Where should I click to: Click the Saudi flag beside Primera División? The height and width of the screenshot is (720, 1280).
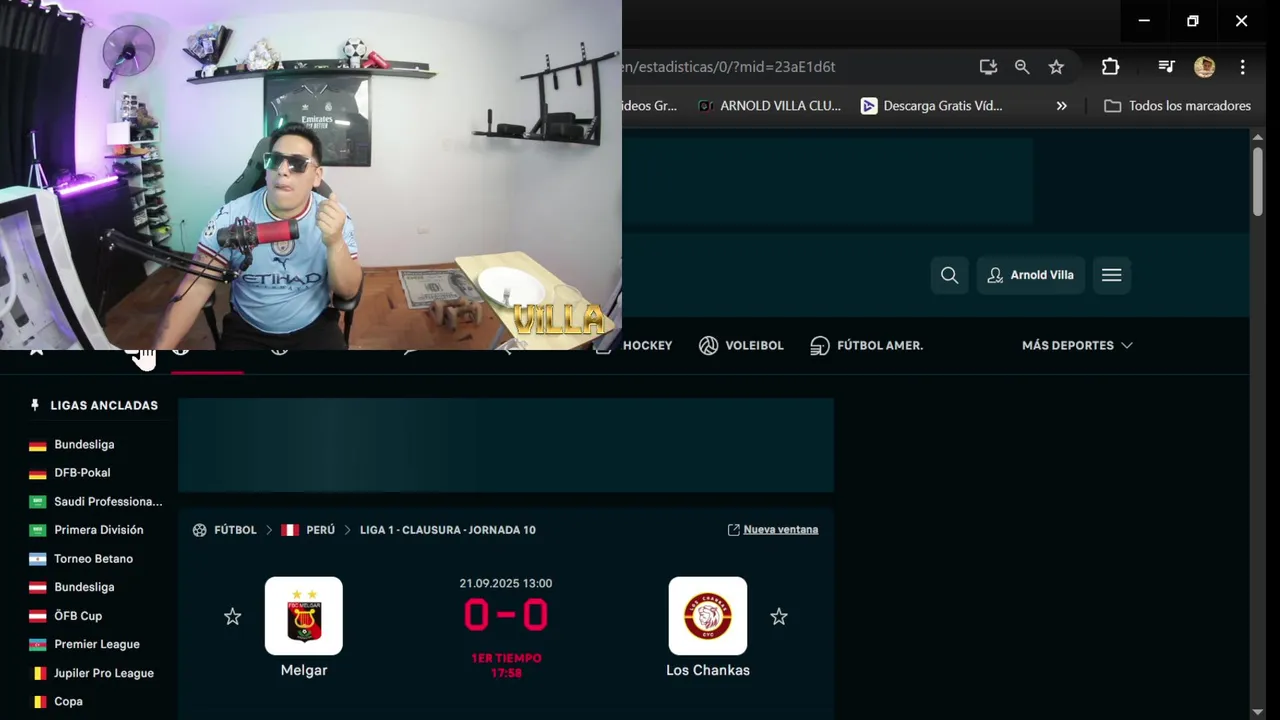(x=37, y=531)
